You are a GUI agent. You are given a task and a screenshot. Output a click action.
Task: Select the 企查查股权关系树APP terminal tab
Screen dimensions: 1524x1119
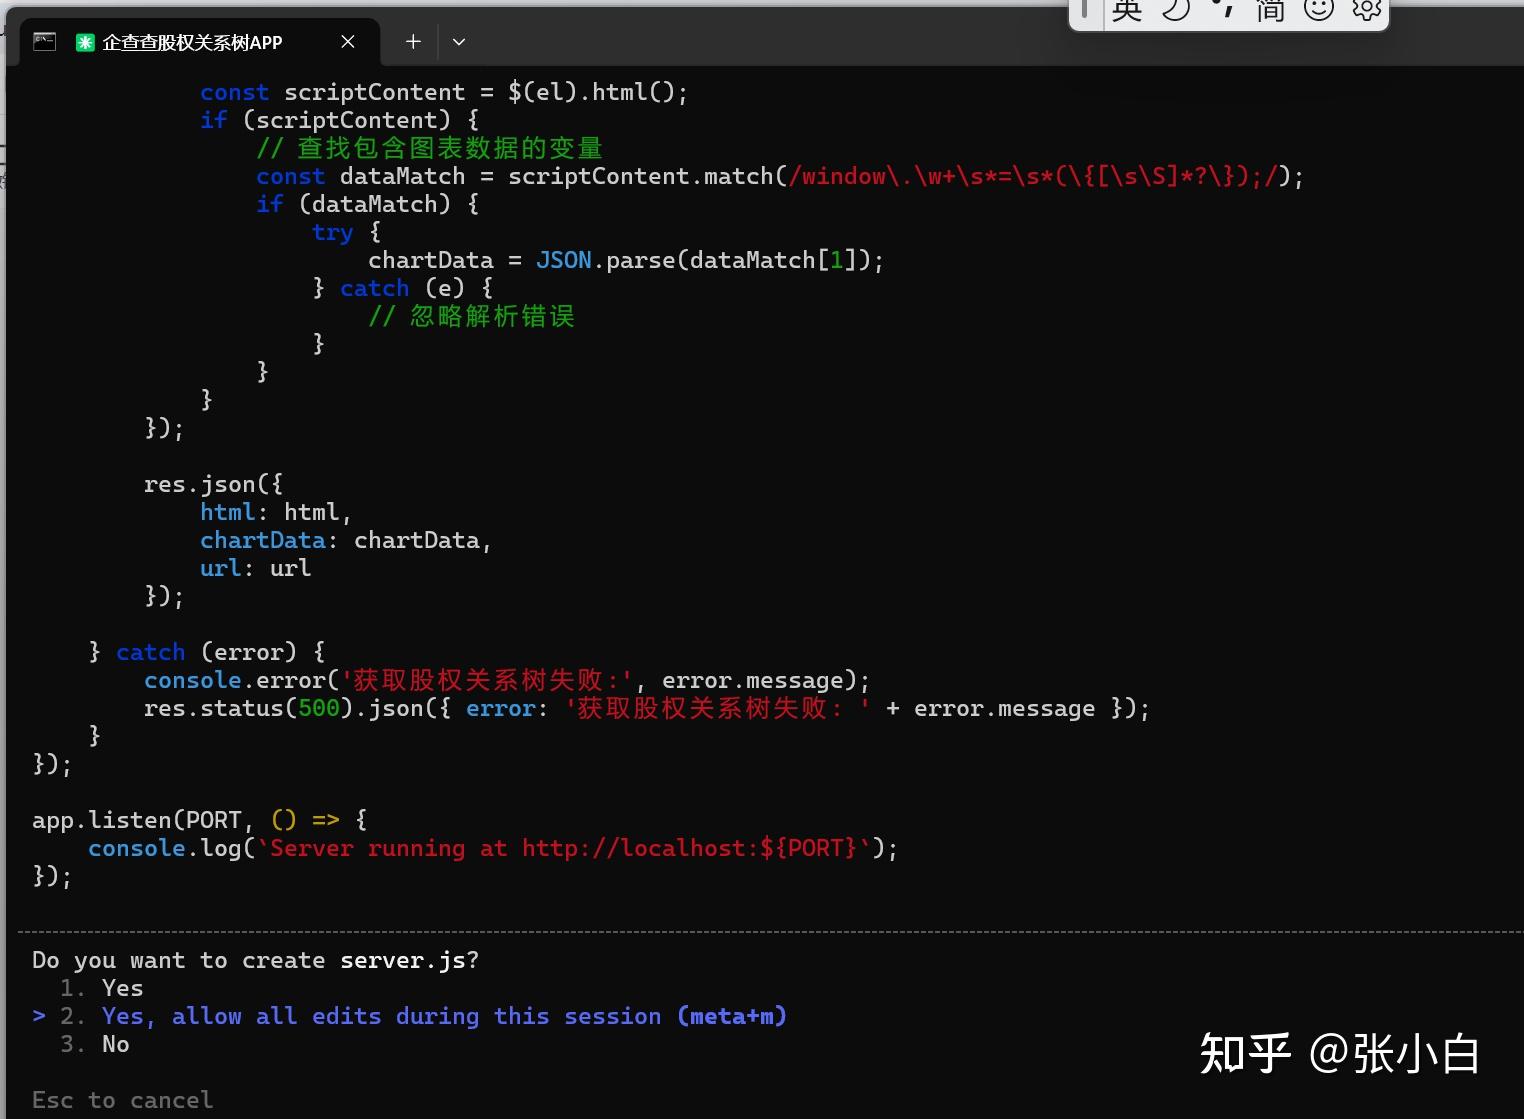[190, 42]
